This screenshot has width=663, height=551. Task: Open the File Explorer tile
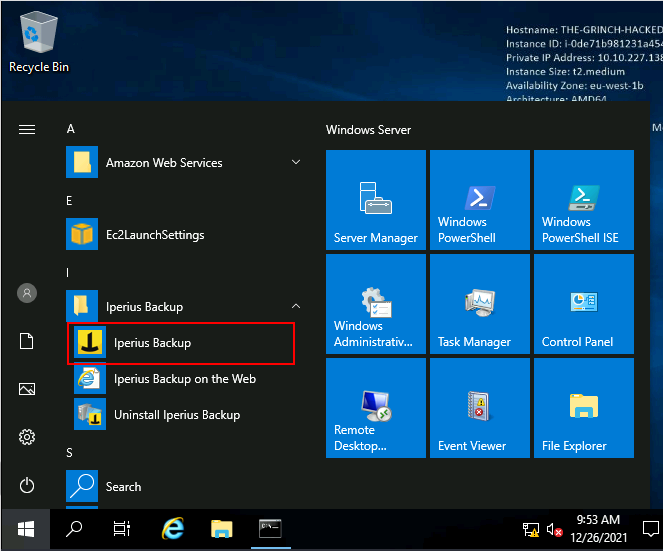pos(584,408)
